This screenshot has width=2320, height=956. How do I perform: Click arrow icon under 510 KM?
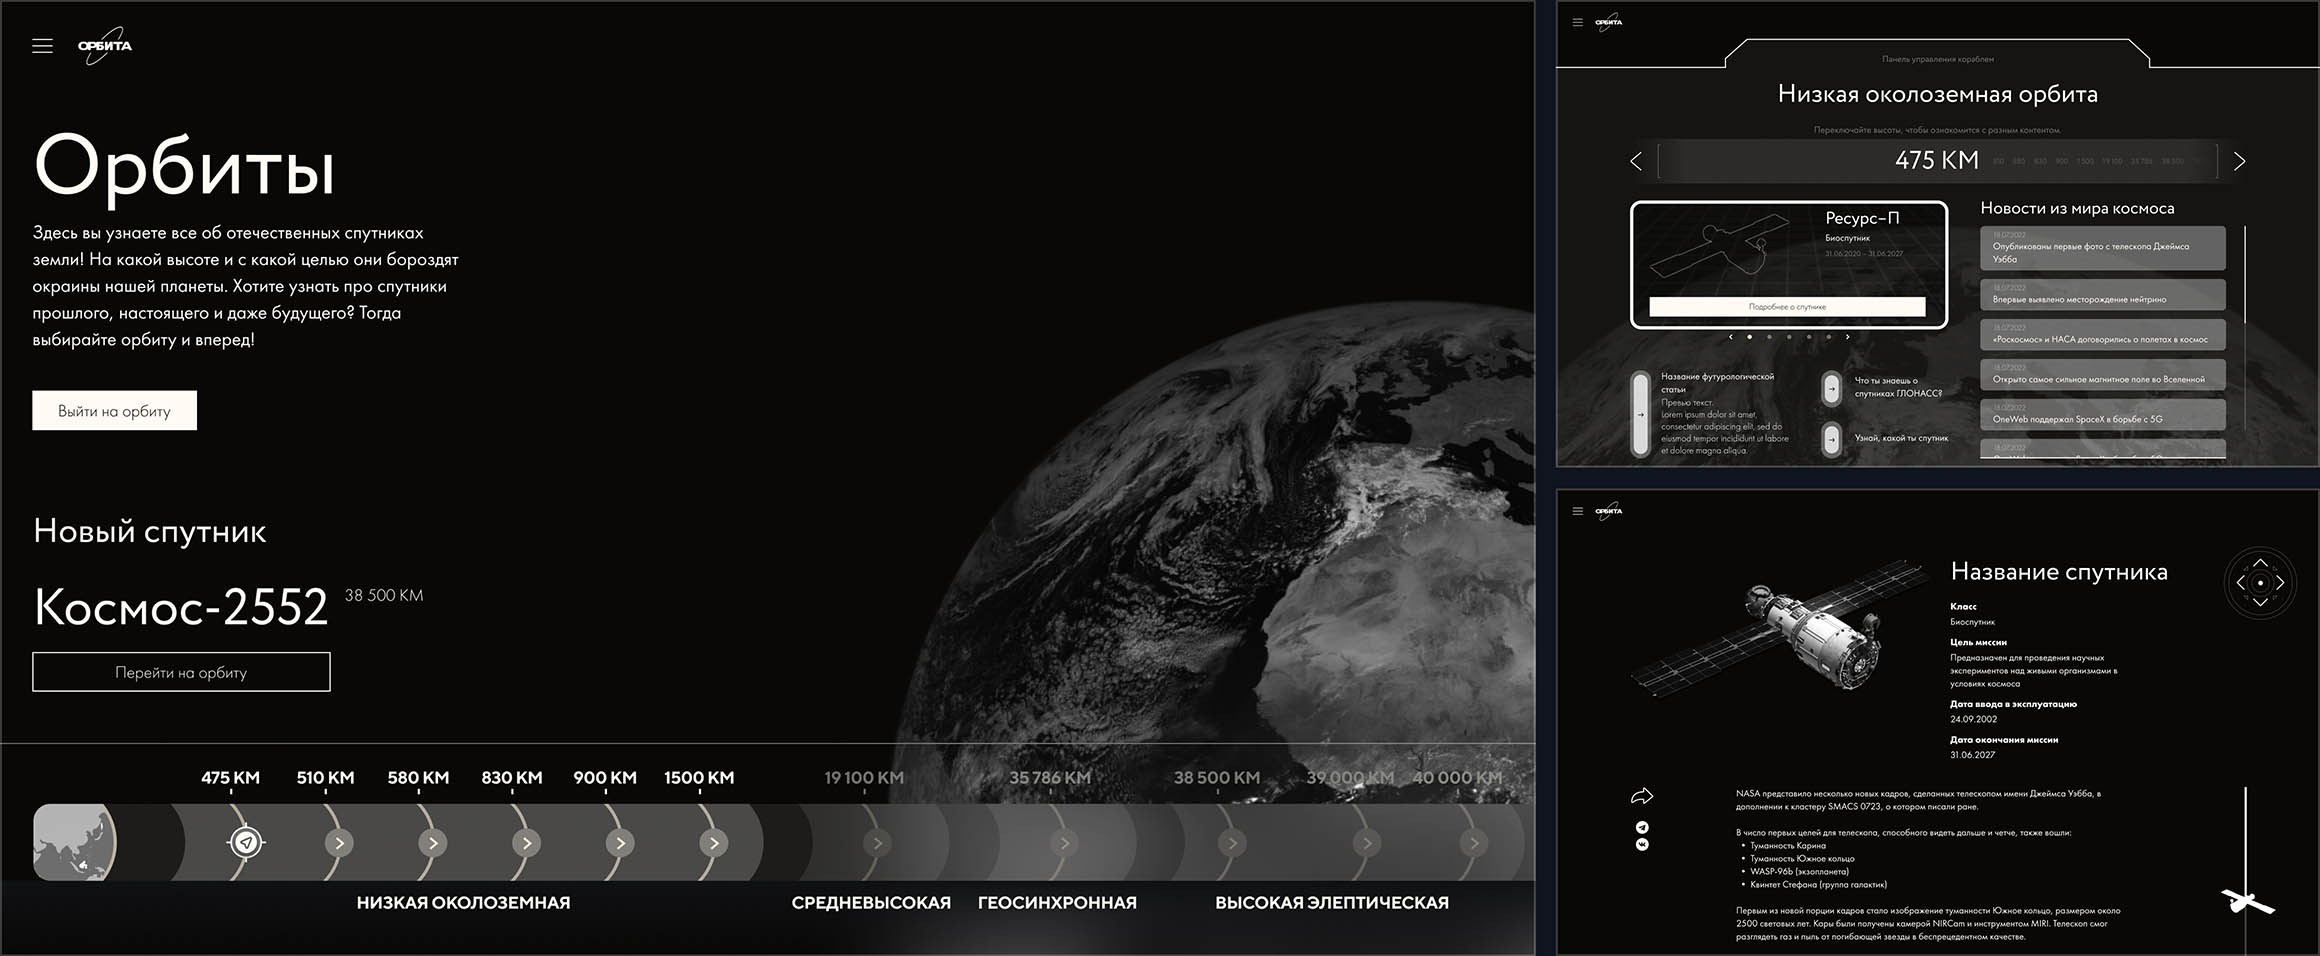pos(339,843)
